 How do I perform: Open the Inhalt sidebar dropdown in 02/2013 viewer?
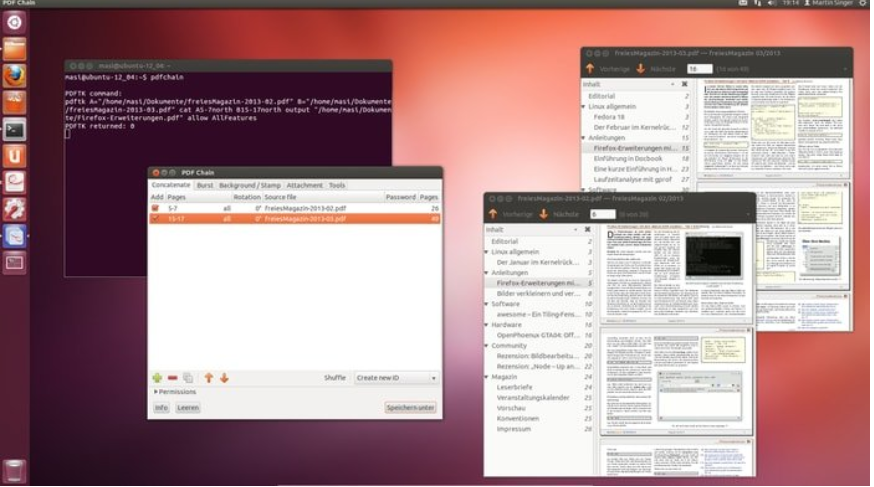pos(576,230)
